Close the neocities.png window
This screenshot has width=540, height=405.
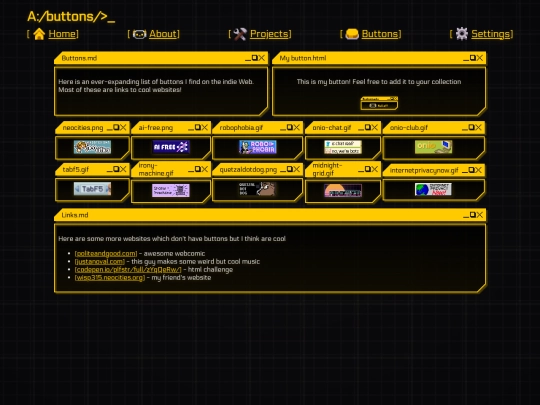123,127
